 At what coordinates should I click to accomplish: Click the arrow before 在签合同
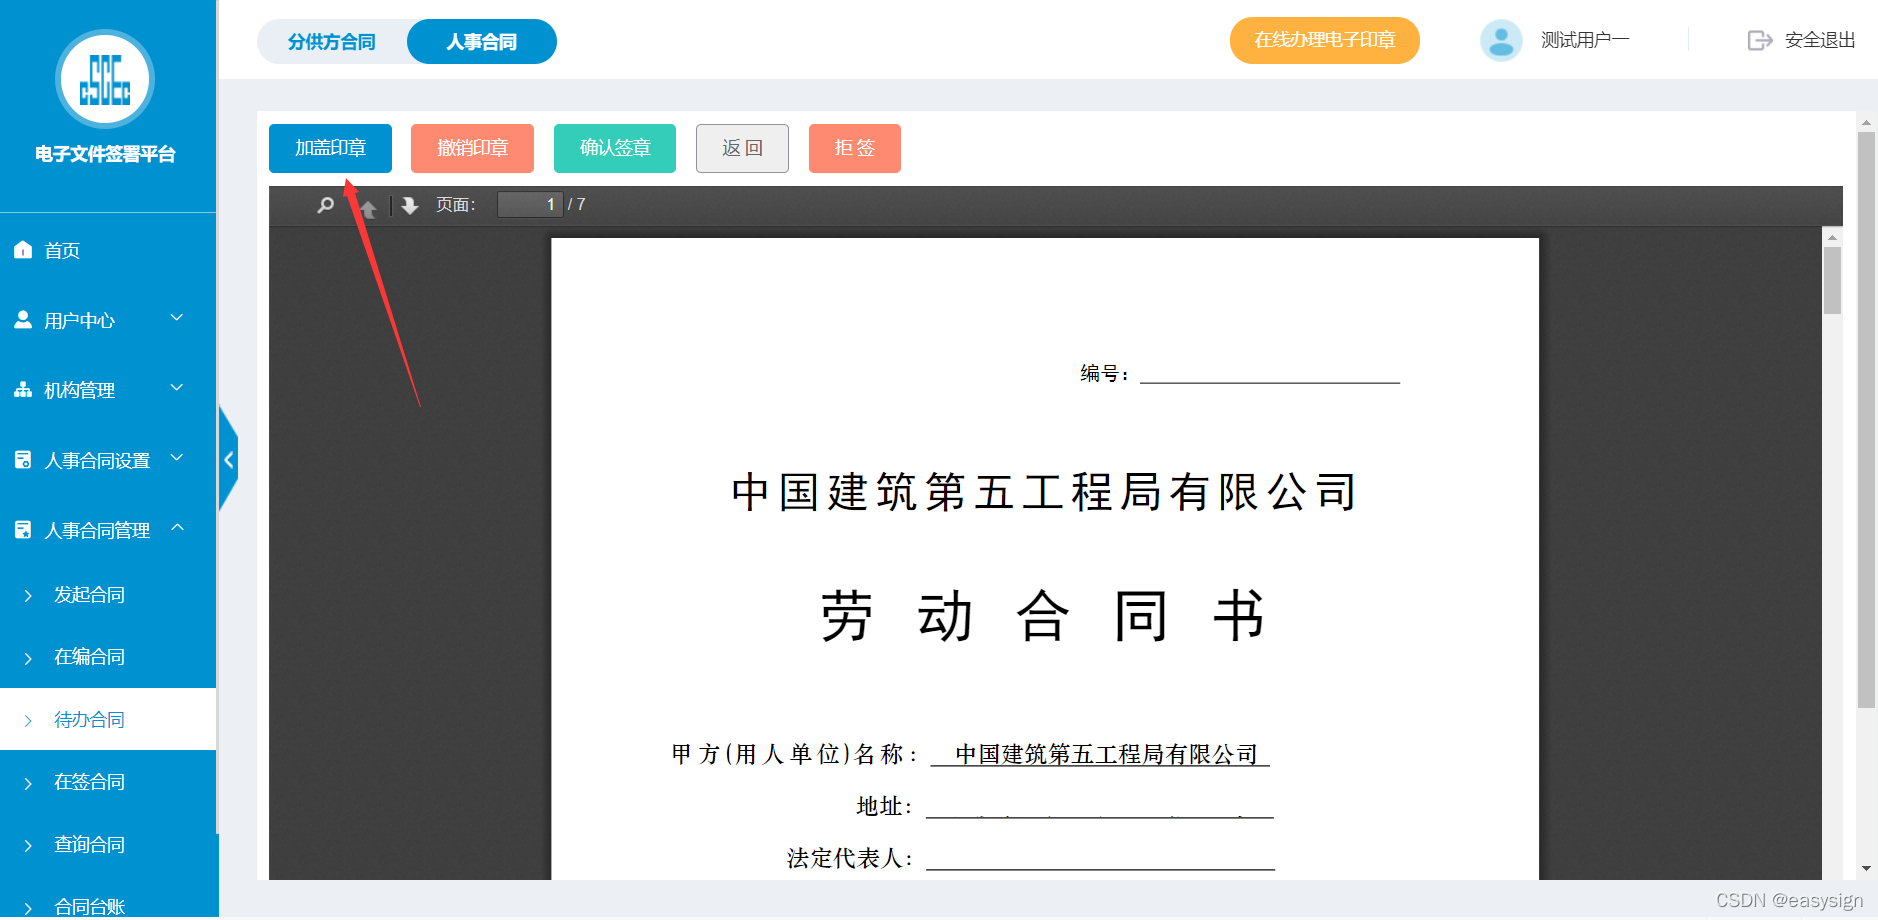pyautogui.click(x=28, y=782)
